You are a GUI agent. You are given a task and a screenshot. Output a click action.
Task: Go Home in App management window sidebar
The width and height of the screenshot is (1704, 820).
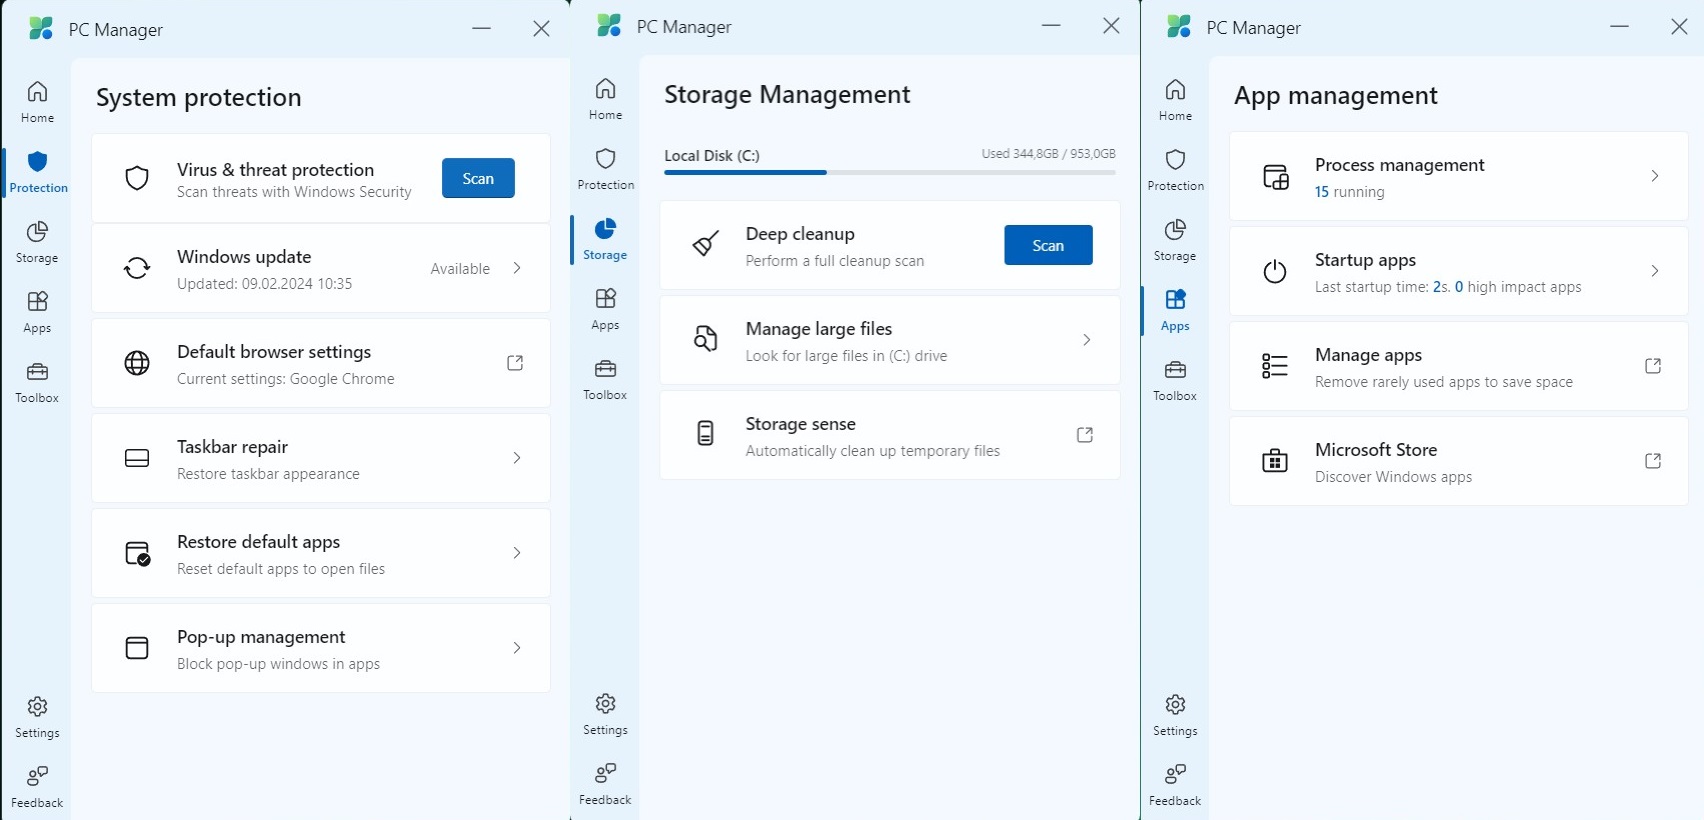(1175, 100)
